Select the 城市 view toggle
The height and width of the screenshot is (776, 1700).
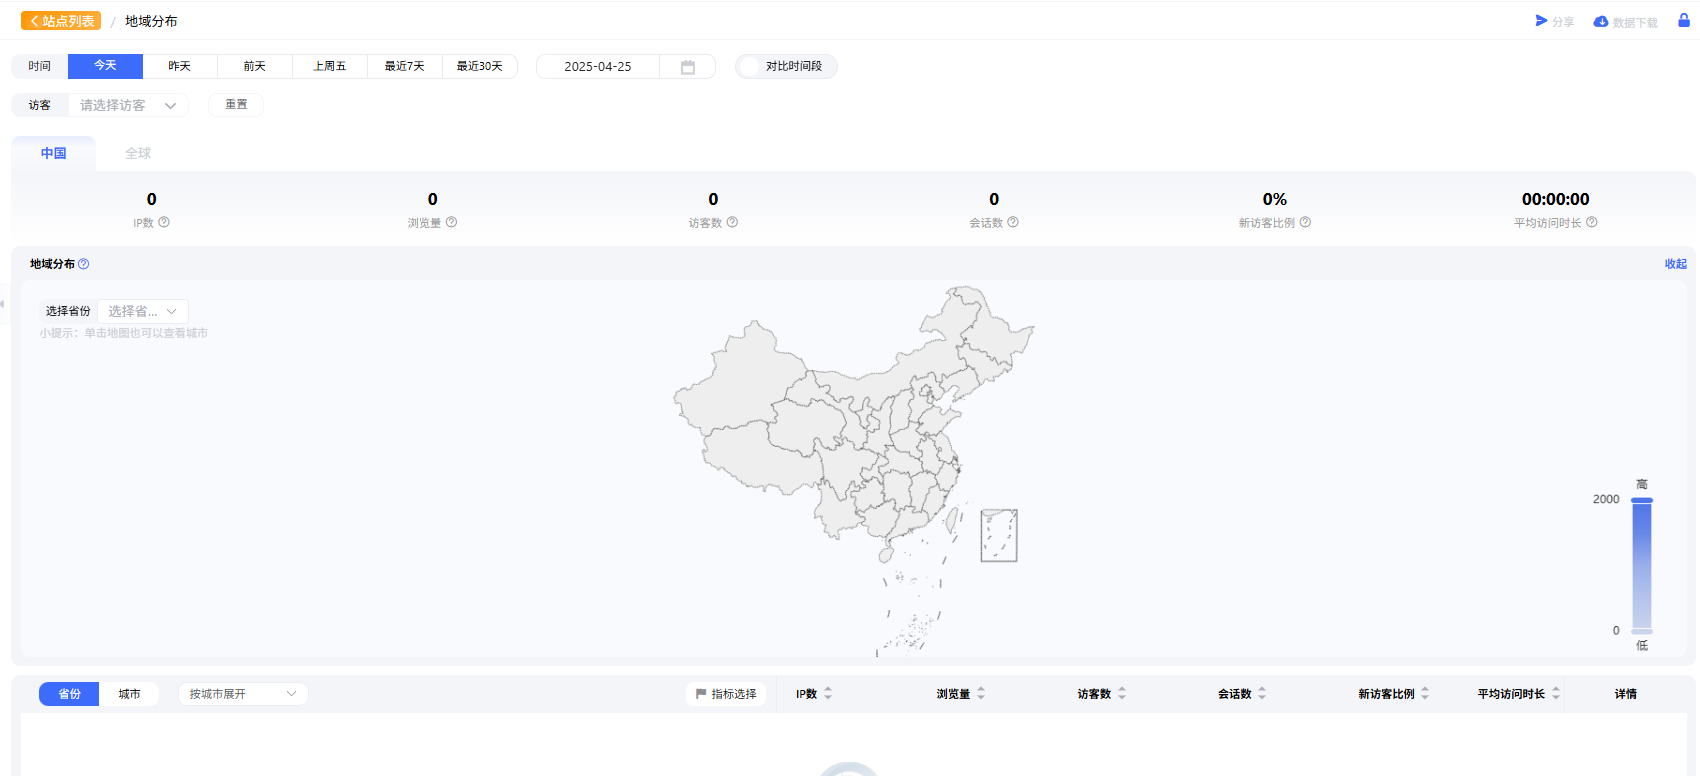129,694
